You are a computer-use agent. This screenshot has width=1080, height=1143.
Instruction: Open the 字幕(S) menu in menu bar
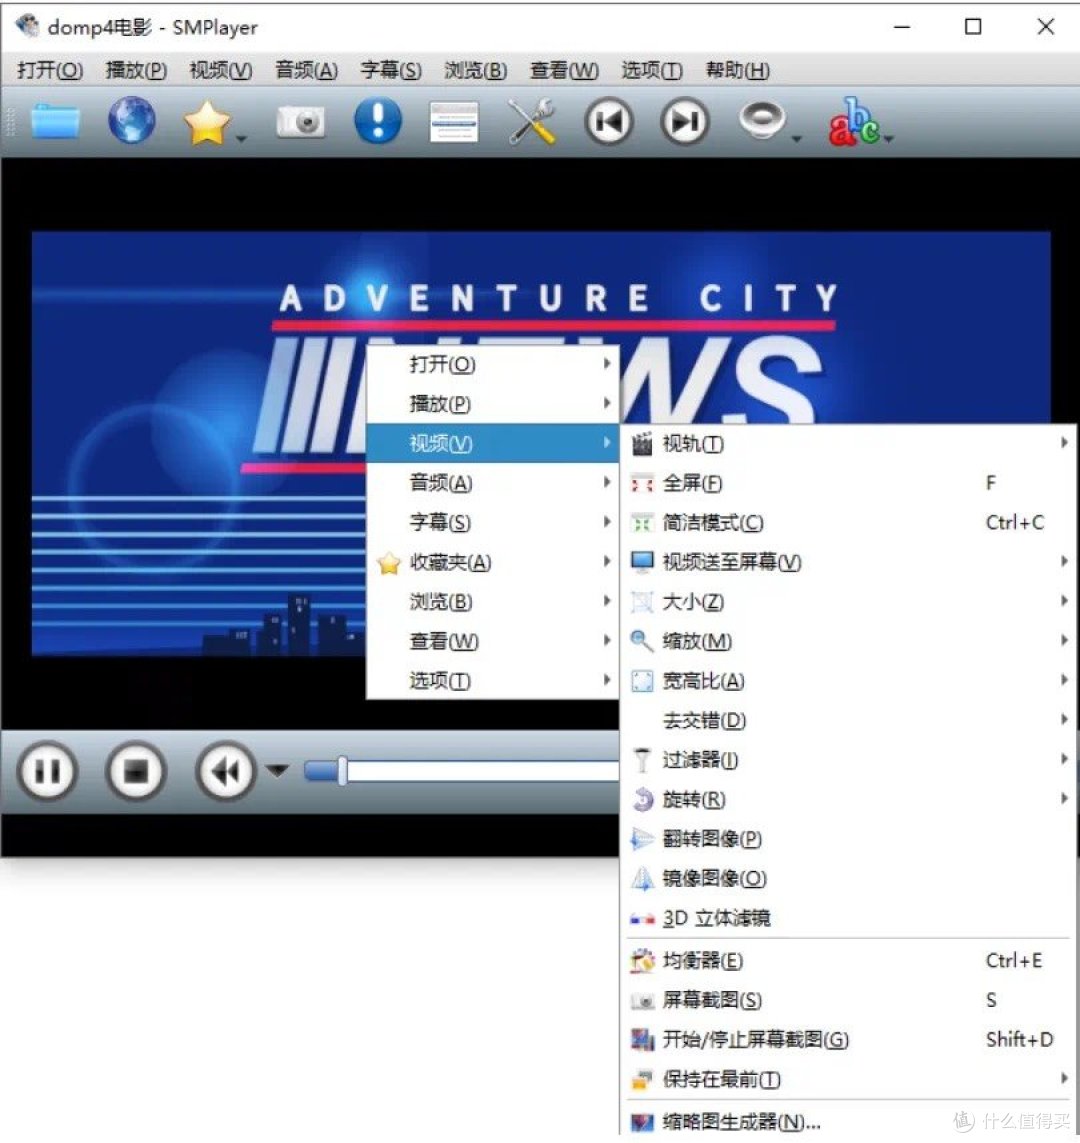point(390,70)
